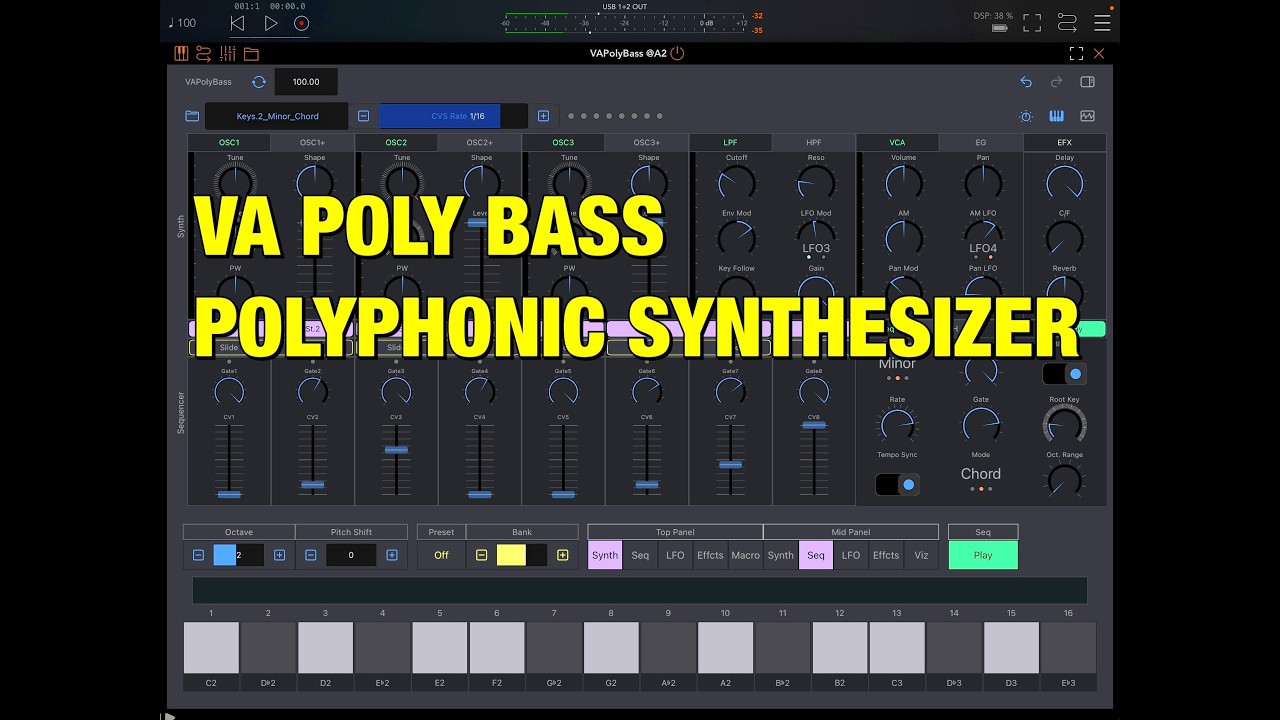Select the Mid Panel Effcts button
This screenshot has height=720, width=1280.
pyautogui.click(x=886, y=555)
